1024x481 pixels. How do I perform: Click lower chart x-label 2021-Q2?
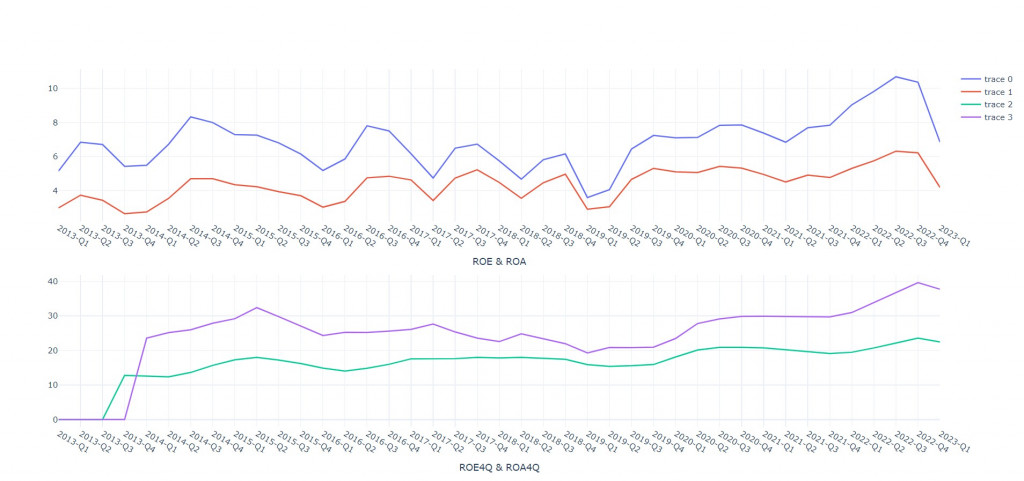[802, 442]
